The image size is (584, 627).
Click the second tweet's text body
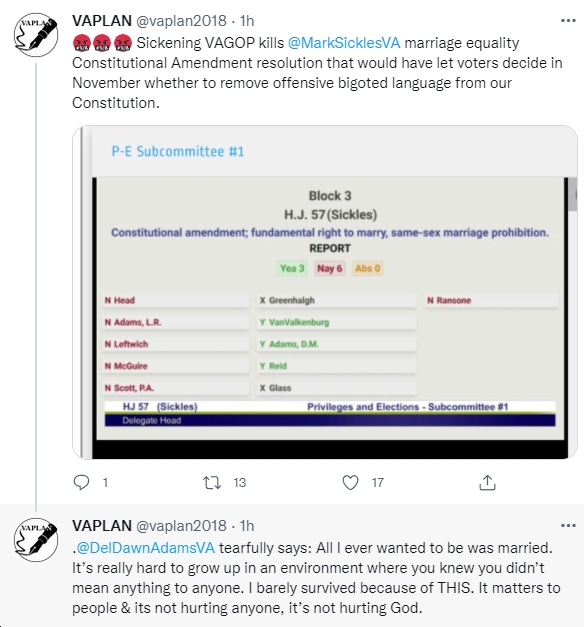pyautogui.click(x=316, y=578)
